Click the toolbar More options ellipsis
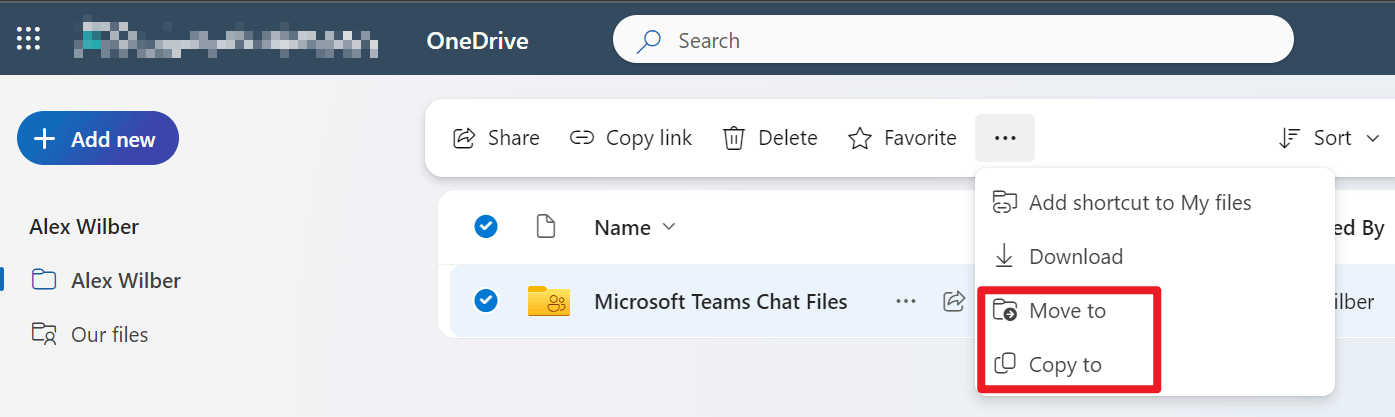 tap(1005, 138)
